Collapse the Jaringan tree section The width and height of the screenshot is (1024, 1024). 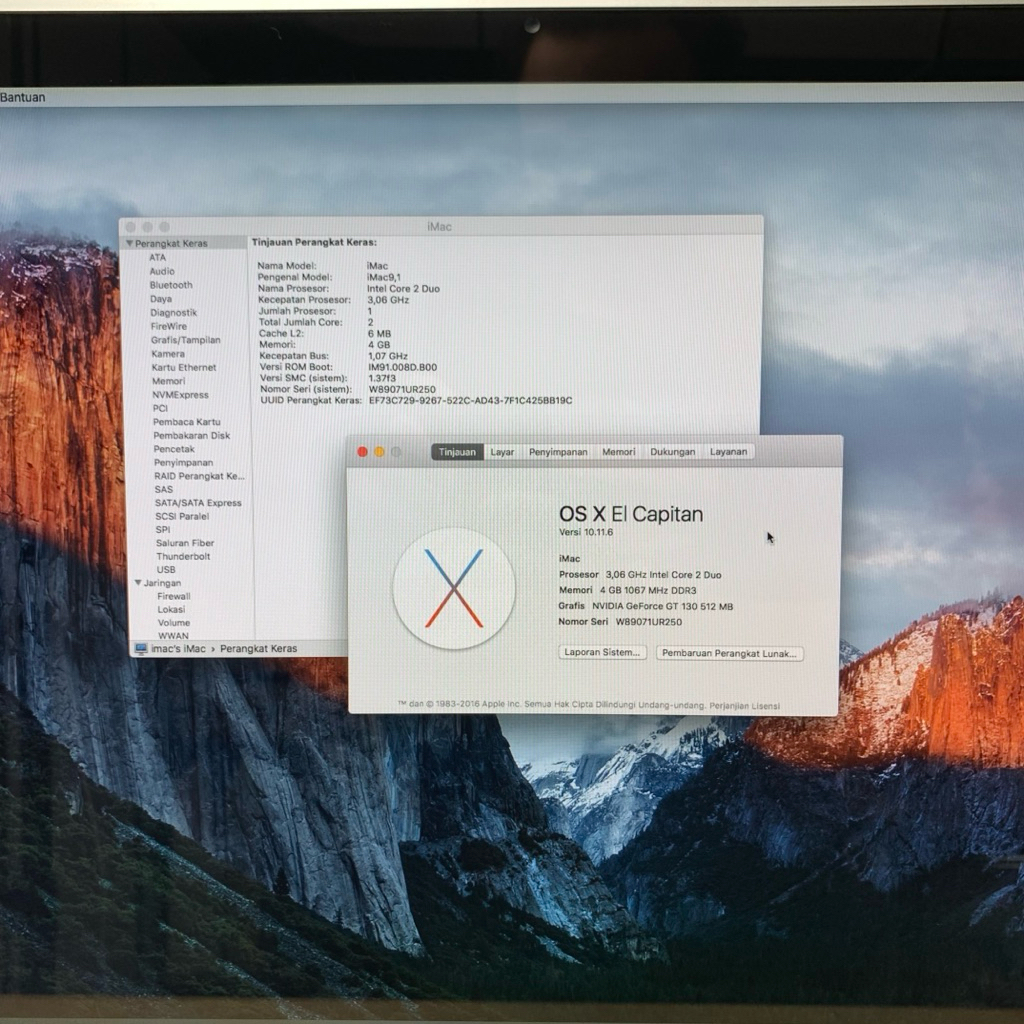pyautogui.click(x=138, y=583)
